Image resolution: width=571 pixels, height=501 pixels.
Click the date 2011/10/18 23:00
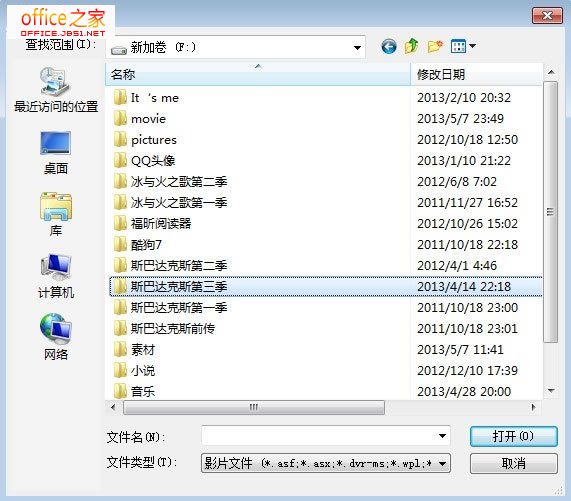pyautogui.click(x=468, y=308)
